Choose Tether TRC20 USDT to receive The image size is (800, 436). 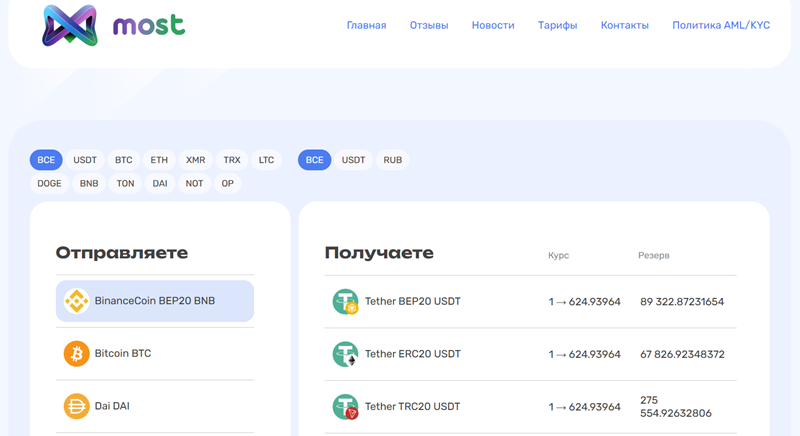click(x=531, y=406)
